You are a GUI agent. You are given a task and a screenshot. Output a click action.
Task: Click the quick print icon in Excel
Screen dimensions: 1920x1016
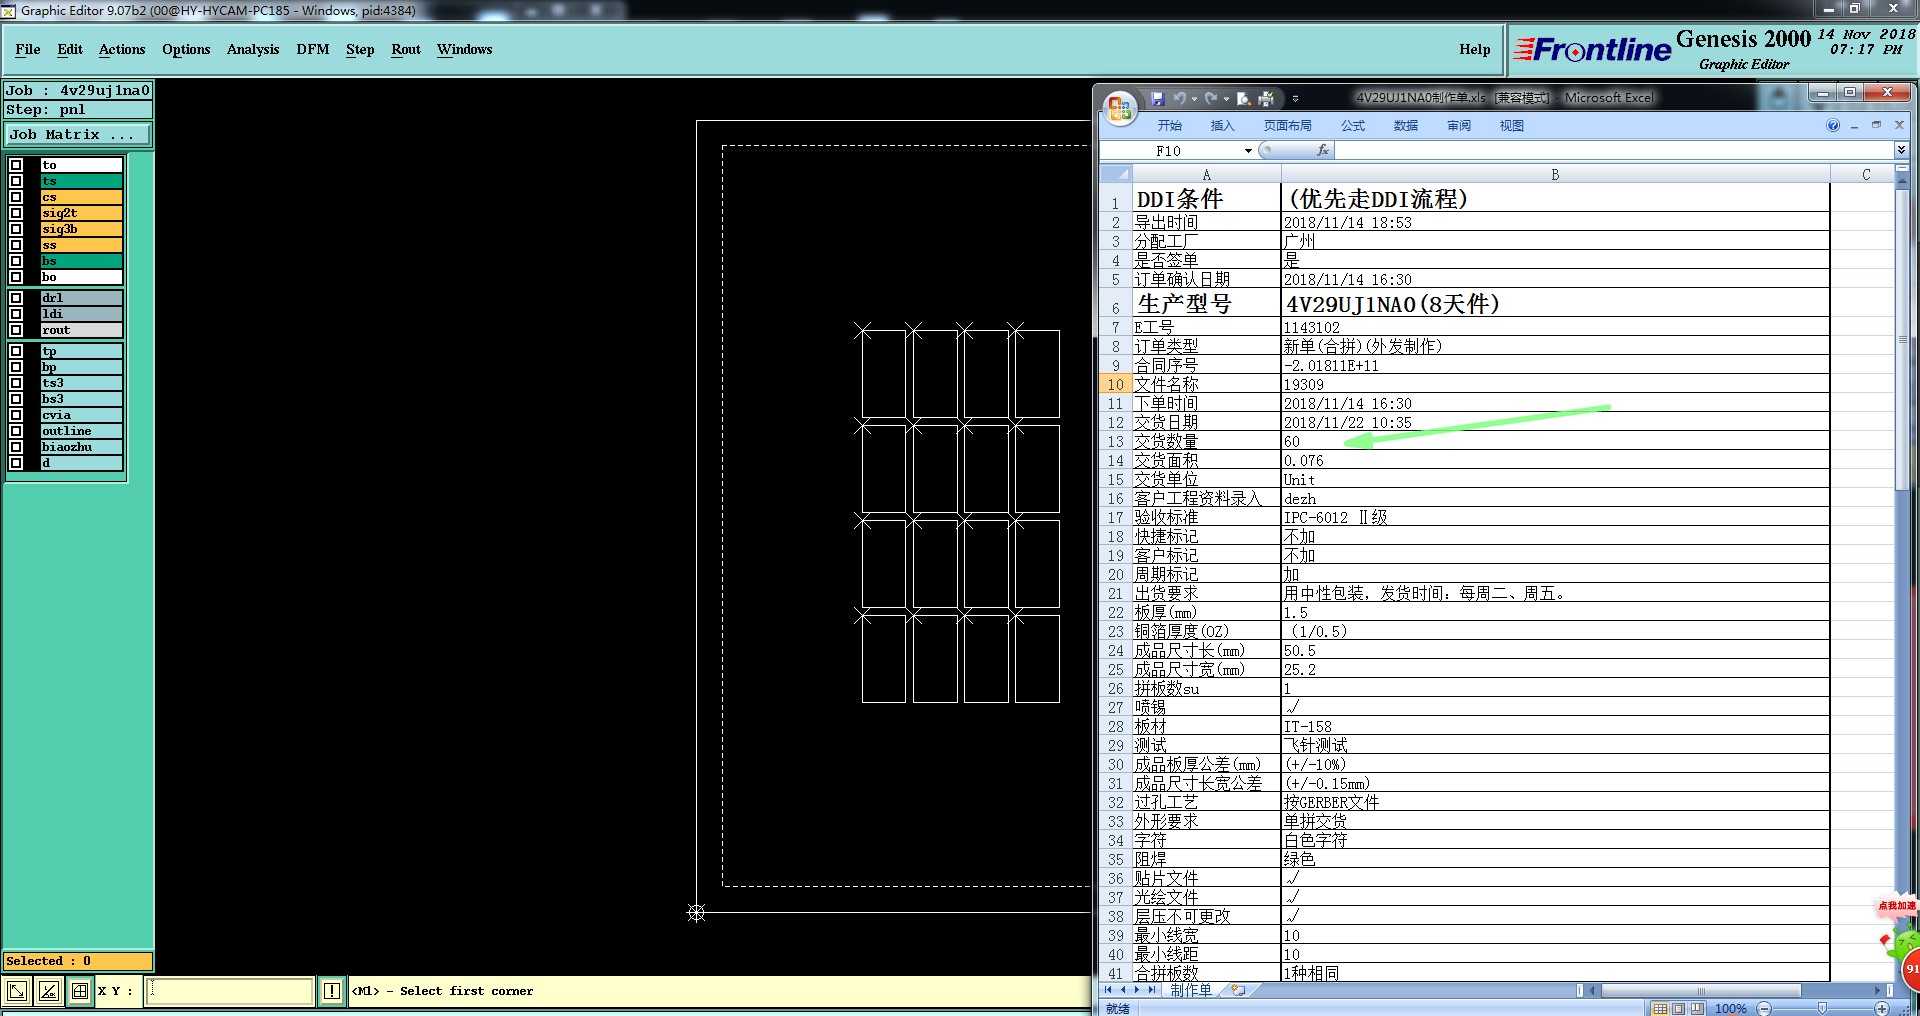1266,99
